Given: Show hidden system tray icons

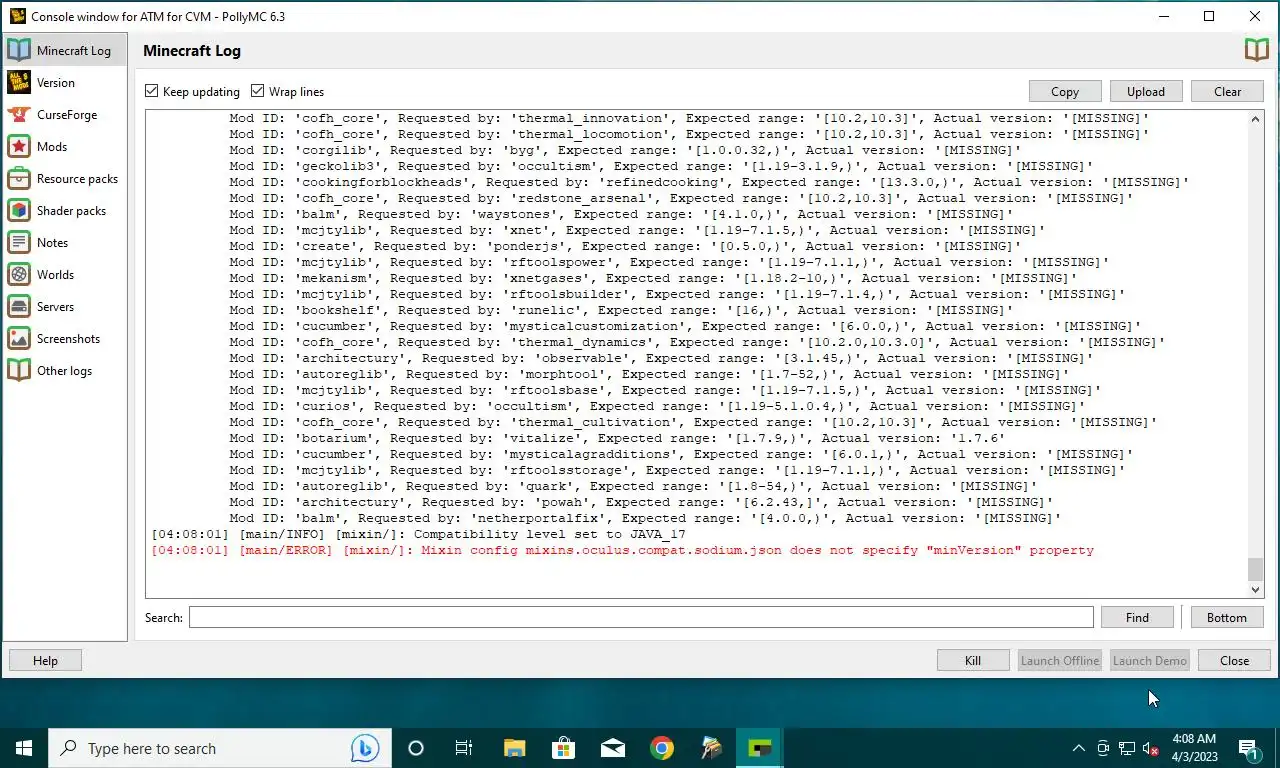Looking at the screenshot, I should point(1078,748).
